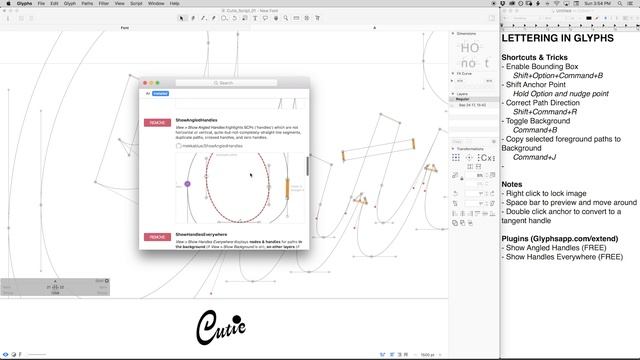Click the lock proportions padlock icon

pos(462,178)
